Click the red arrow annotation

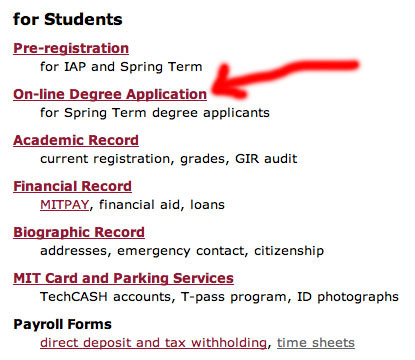click(x=284, y=79)
